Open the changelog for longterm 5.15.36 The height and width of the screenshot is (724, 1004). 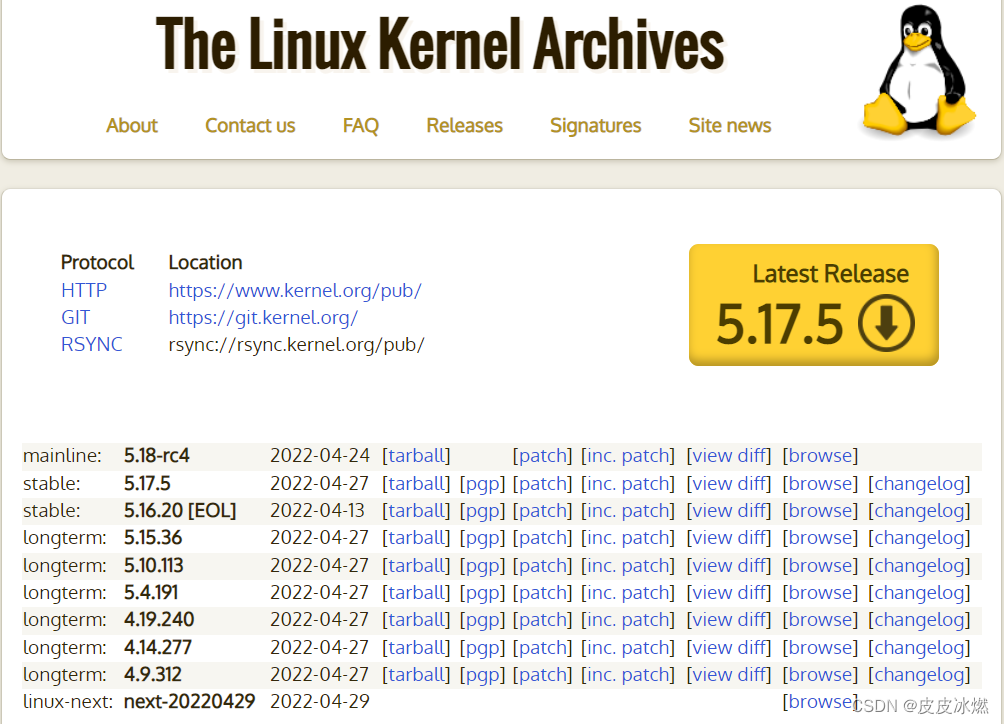(x=919, y=538)
